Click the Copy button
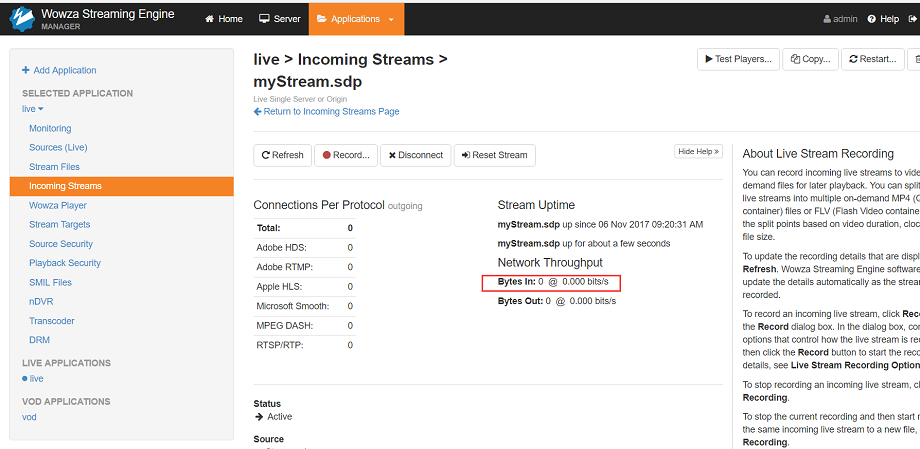This screenshot has width=920, height=449. pyautogui.click(x=810, y=59)
